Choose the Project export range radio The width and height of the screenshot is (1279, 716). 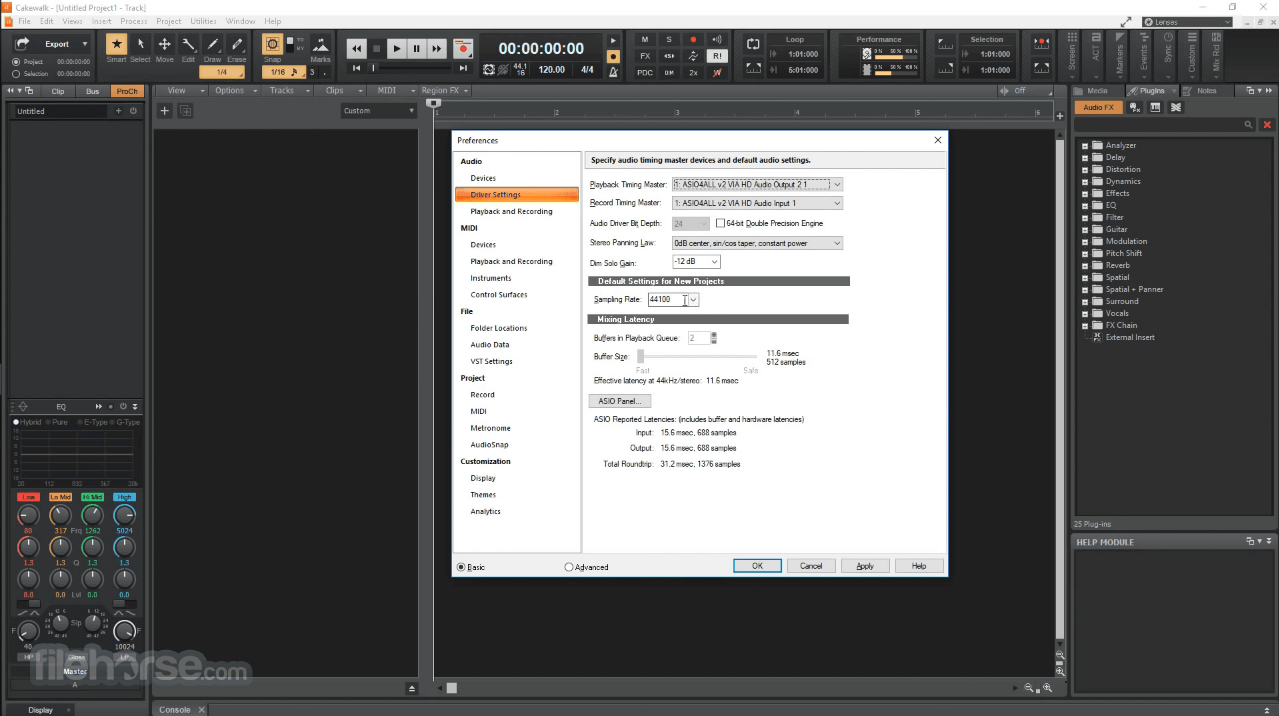click(x=16, y=62)
